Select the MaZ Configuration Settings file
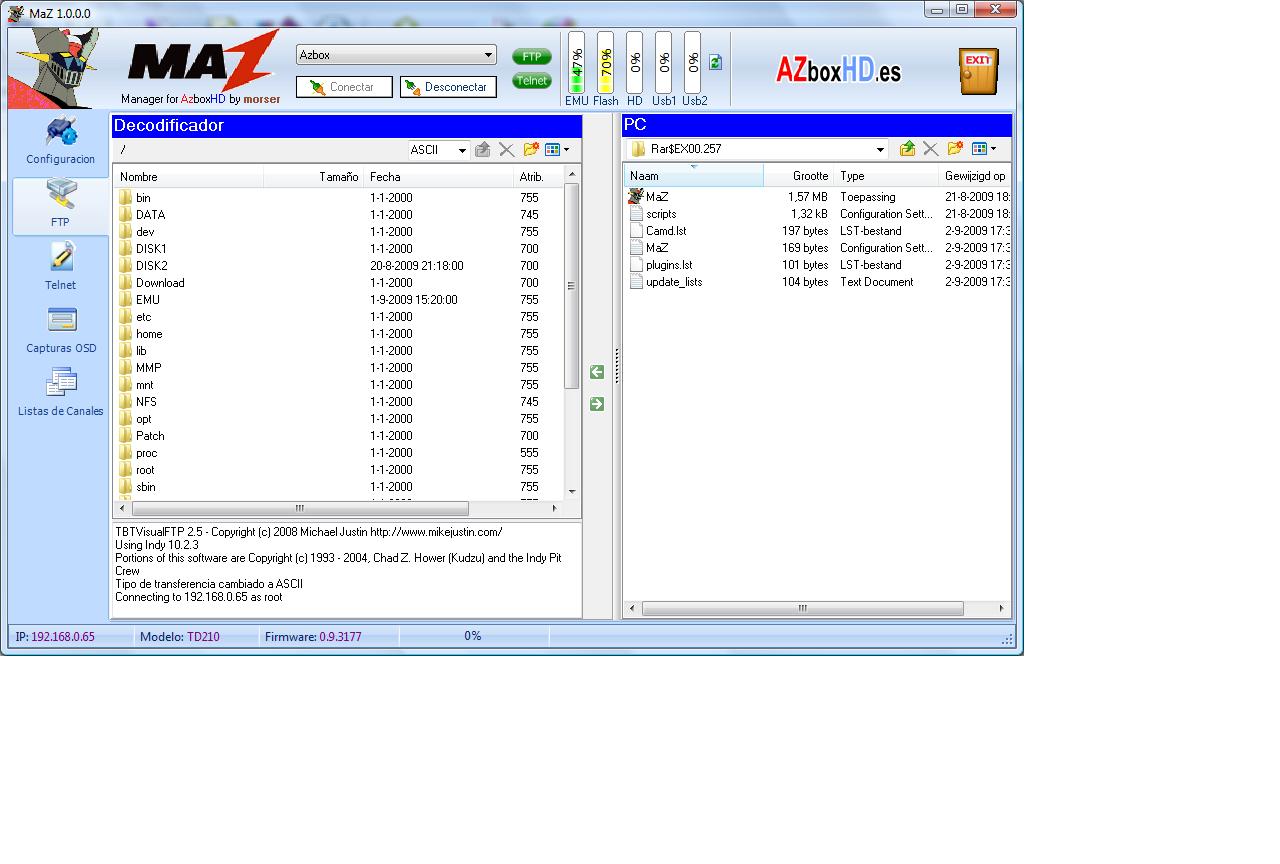1280x864 pixels. [x=818, y=248]
